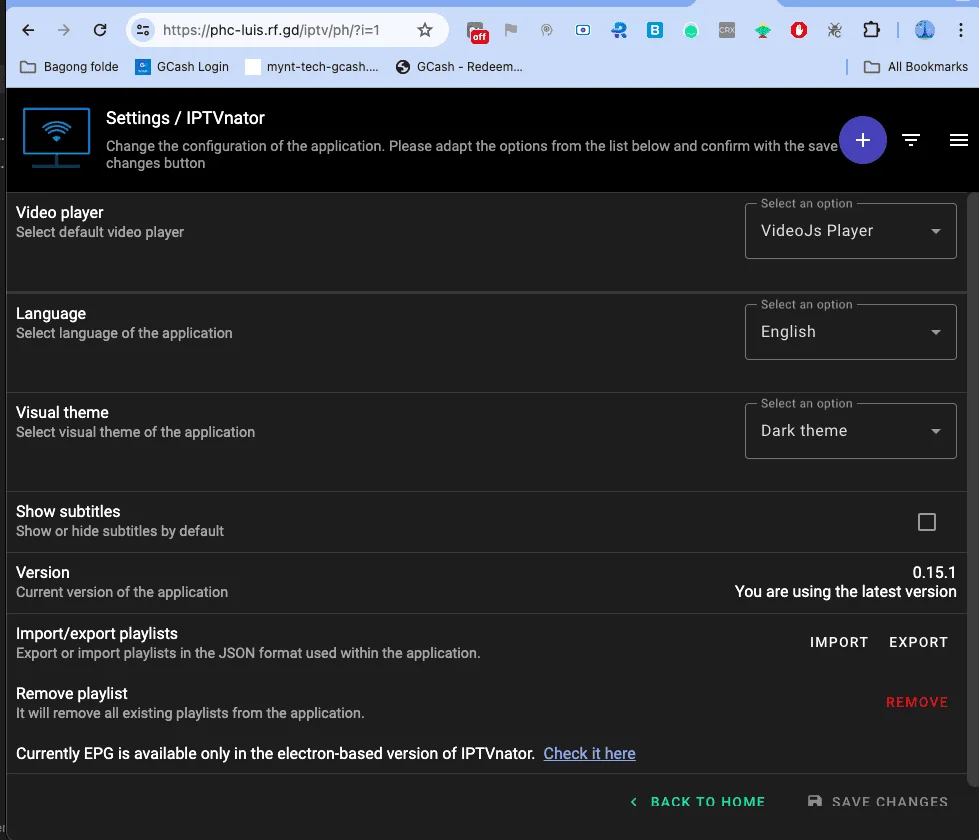Click 'Select language of the application' description

[x=124, y=334]
